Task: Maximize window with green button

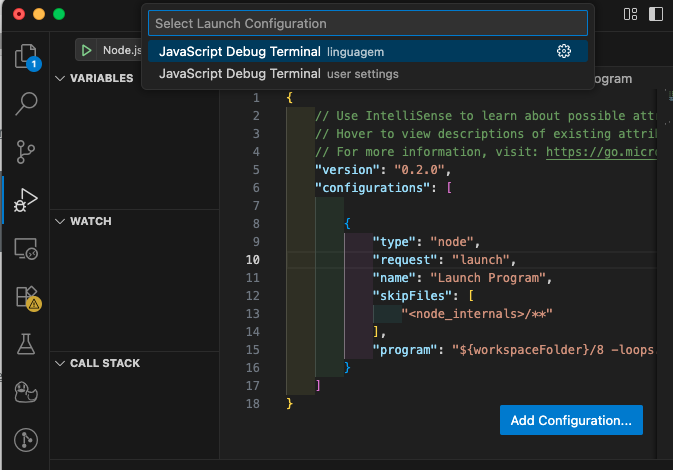Action: pos(59,14)
